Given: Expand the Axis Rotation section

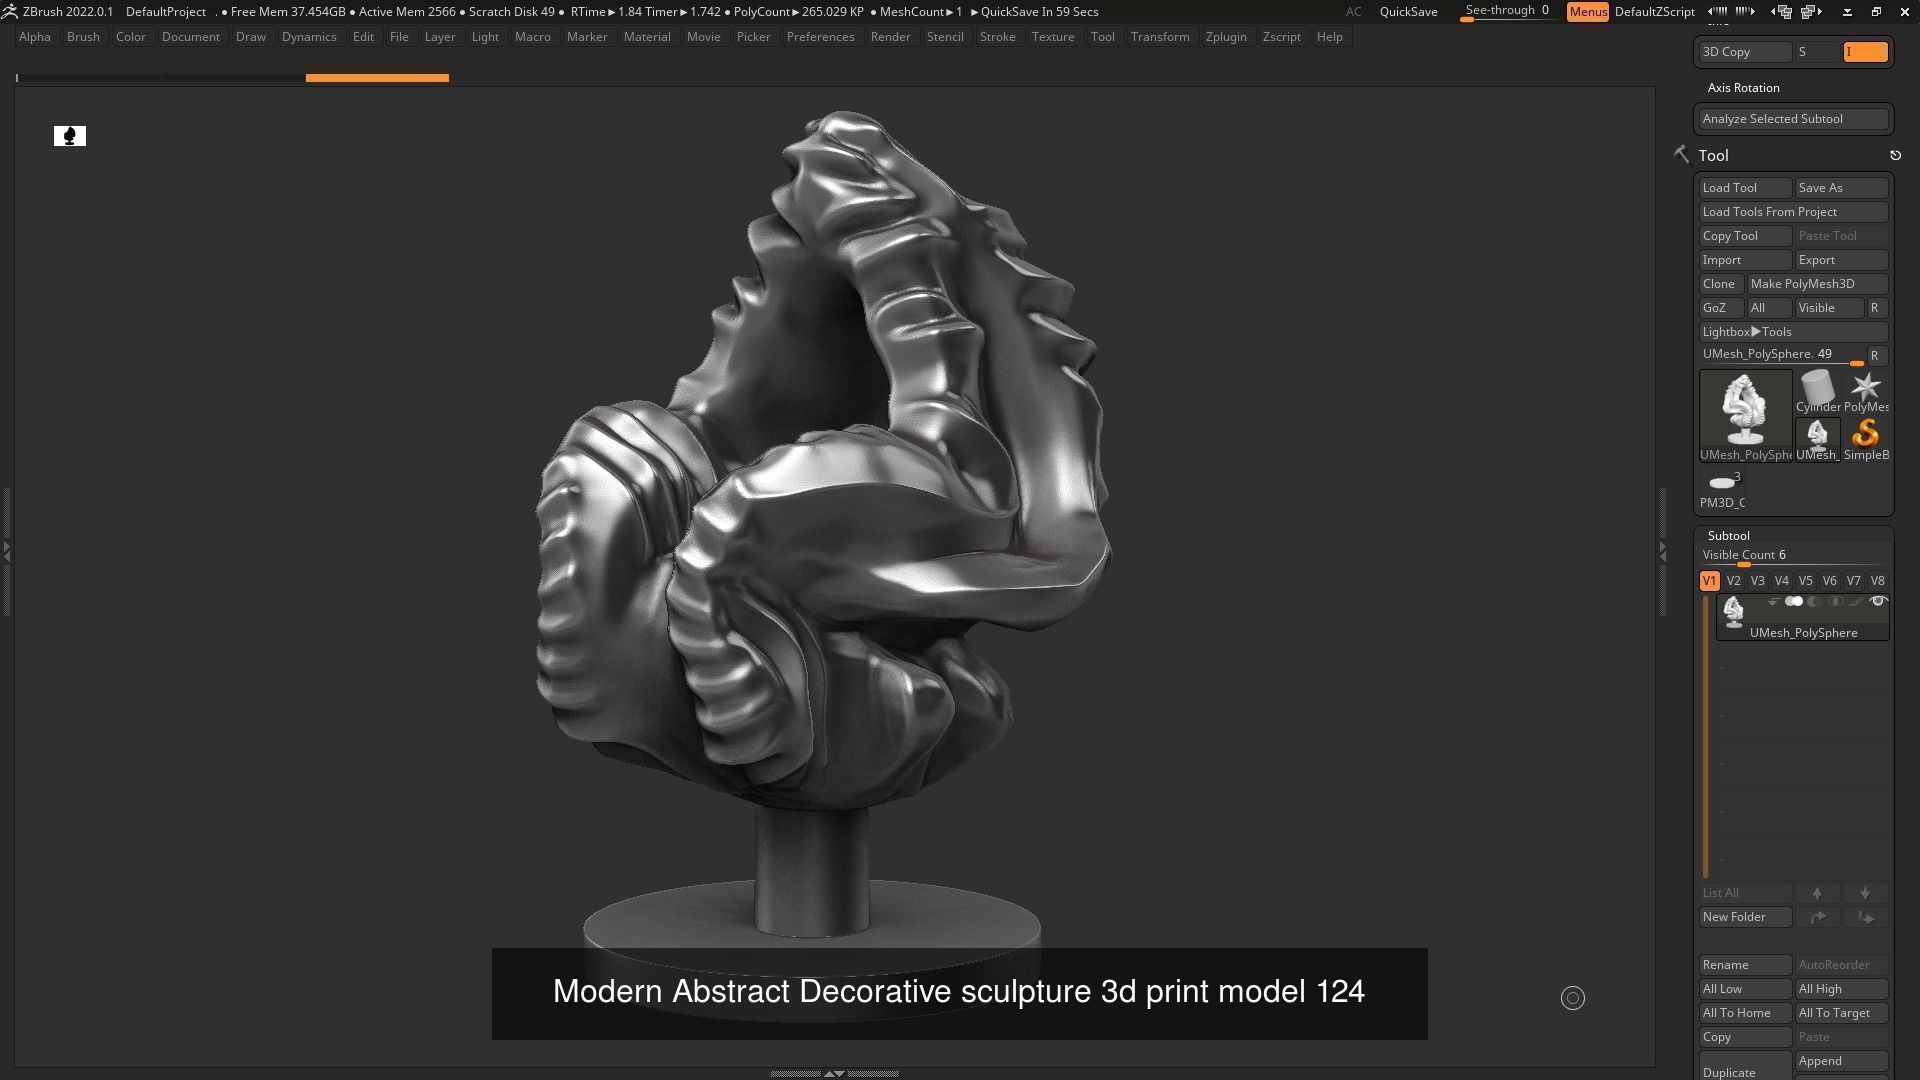Looking at the screenshot, I should coord(1743,88).
